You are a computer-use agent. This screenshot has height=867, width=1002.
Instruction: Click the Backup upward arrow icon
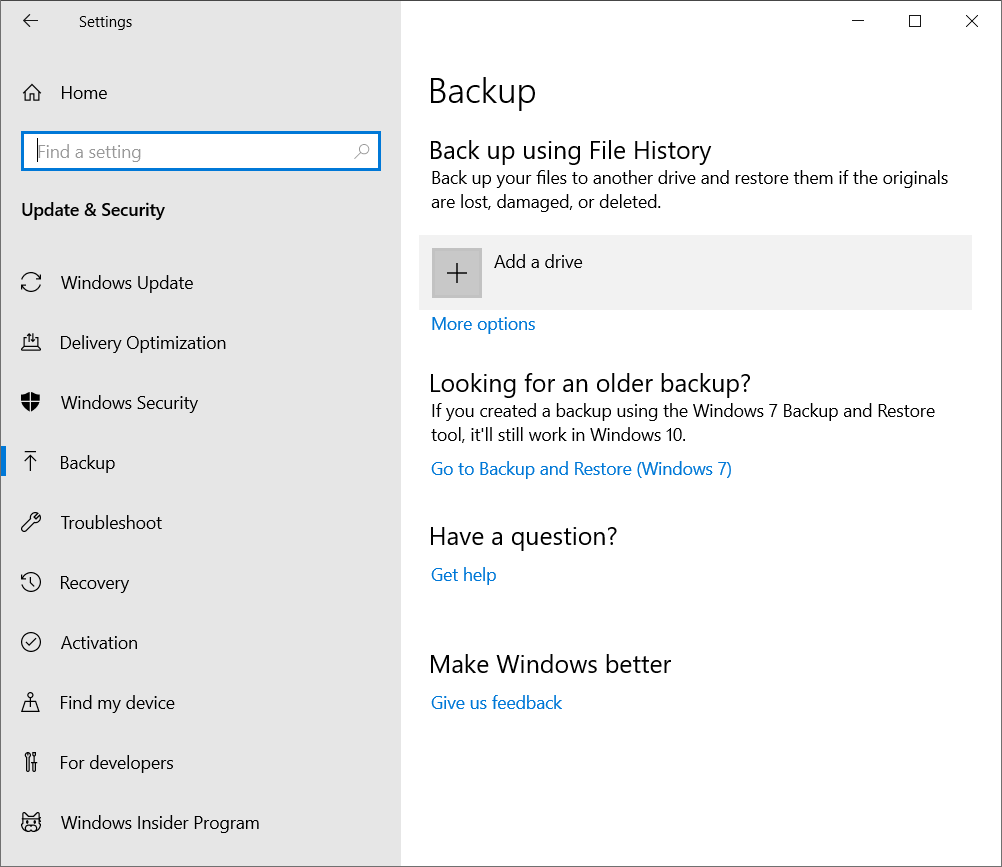click(x=30, y=462)
